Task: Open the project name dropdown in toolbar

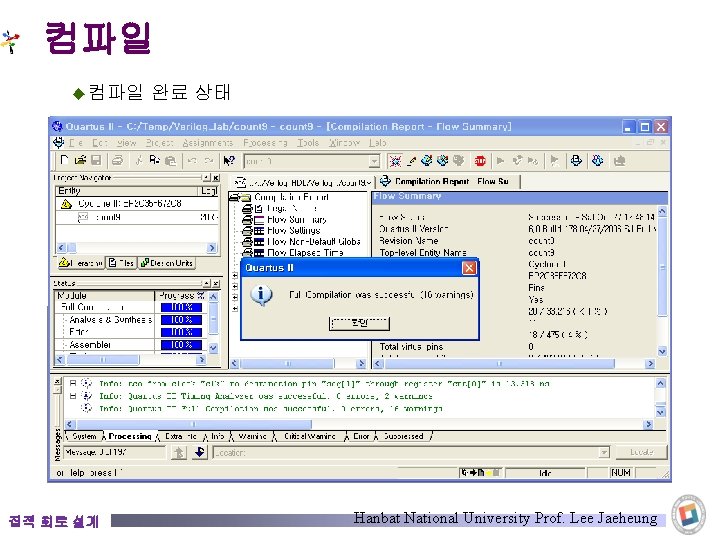Action: click(x=374, y=161)
